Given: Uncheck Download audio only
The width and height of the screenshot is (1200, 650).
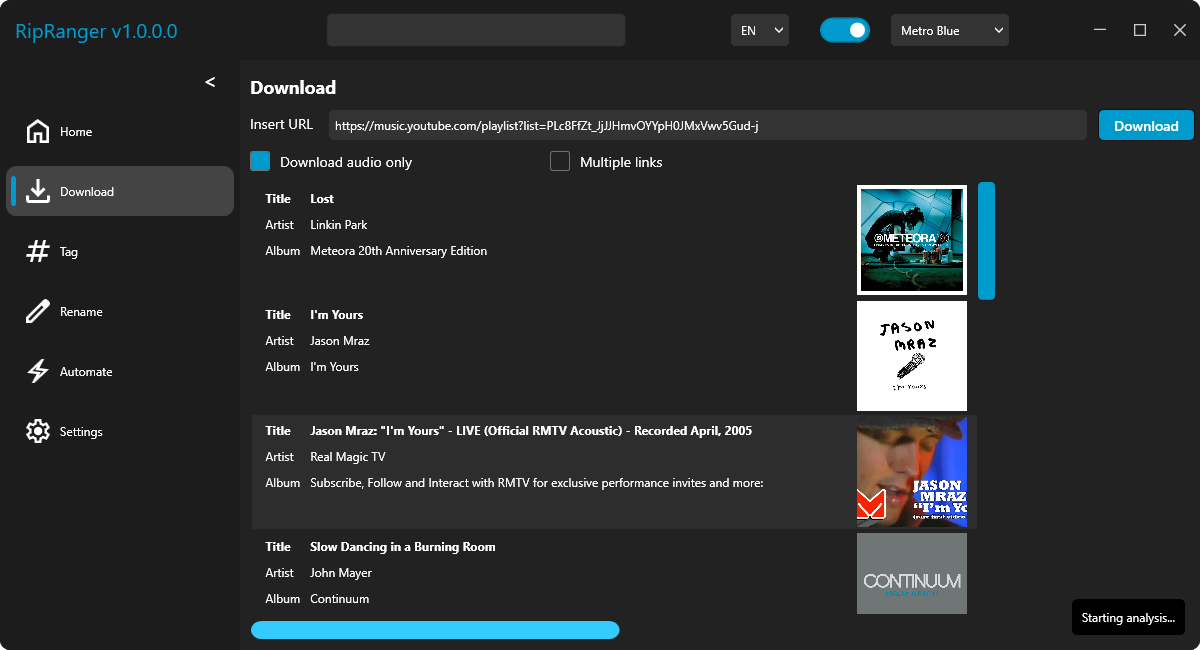Looking at the screenshot, I should click(260, 161).
